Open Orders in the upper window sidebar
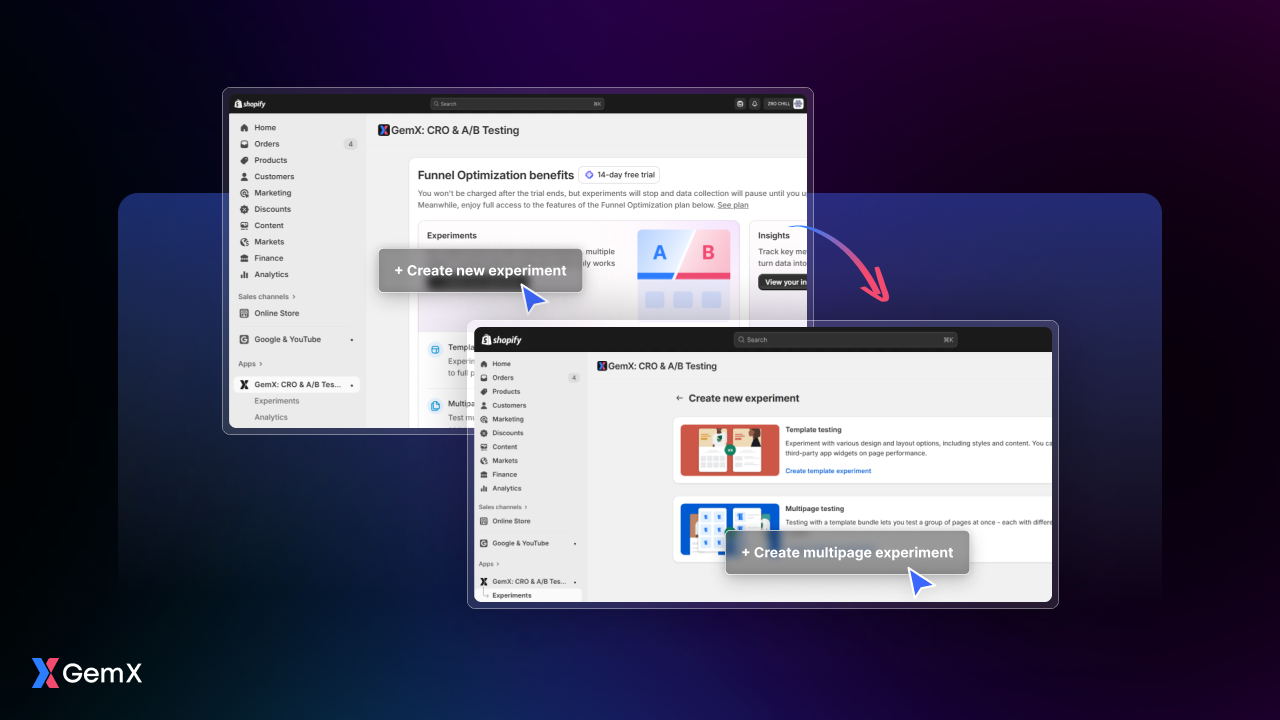1280x720 pixels. click(x=266, y=144)
